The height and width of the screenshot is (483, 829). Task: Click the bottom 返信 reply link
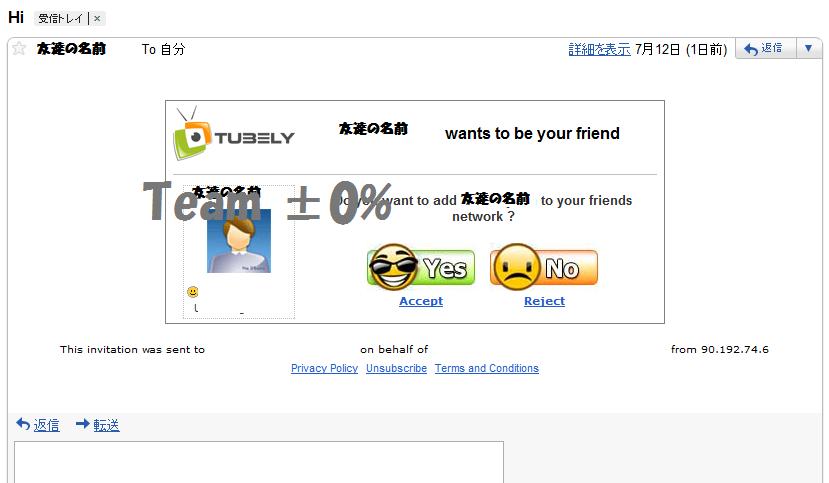pos(47,425)
